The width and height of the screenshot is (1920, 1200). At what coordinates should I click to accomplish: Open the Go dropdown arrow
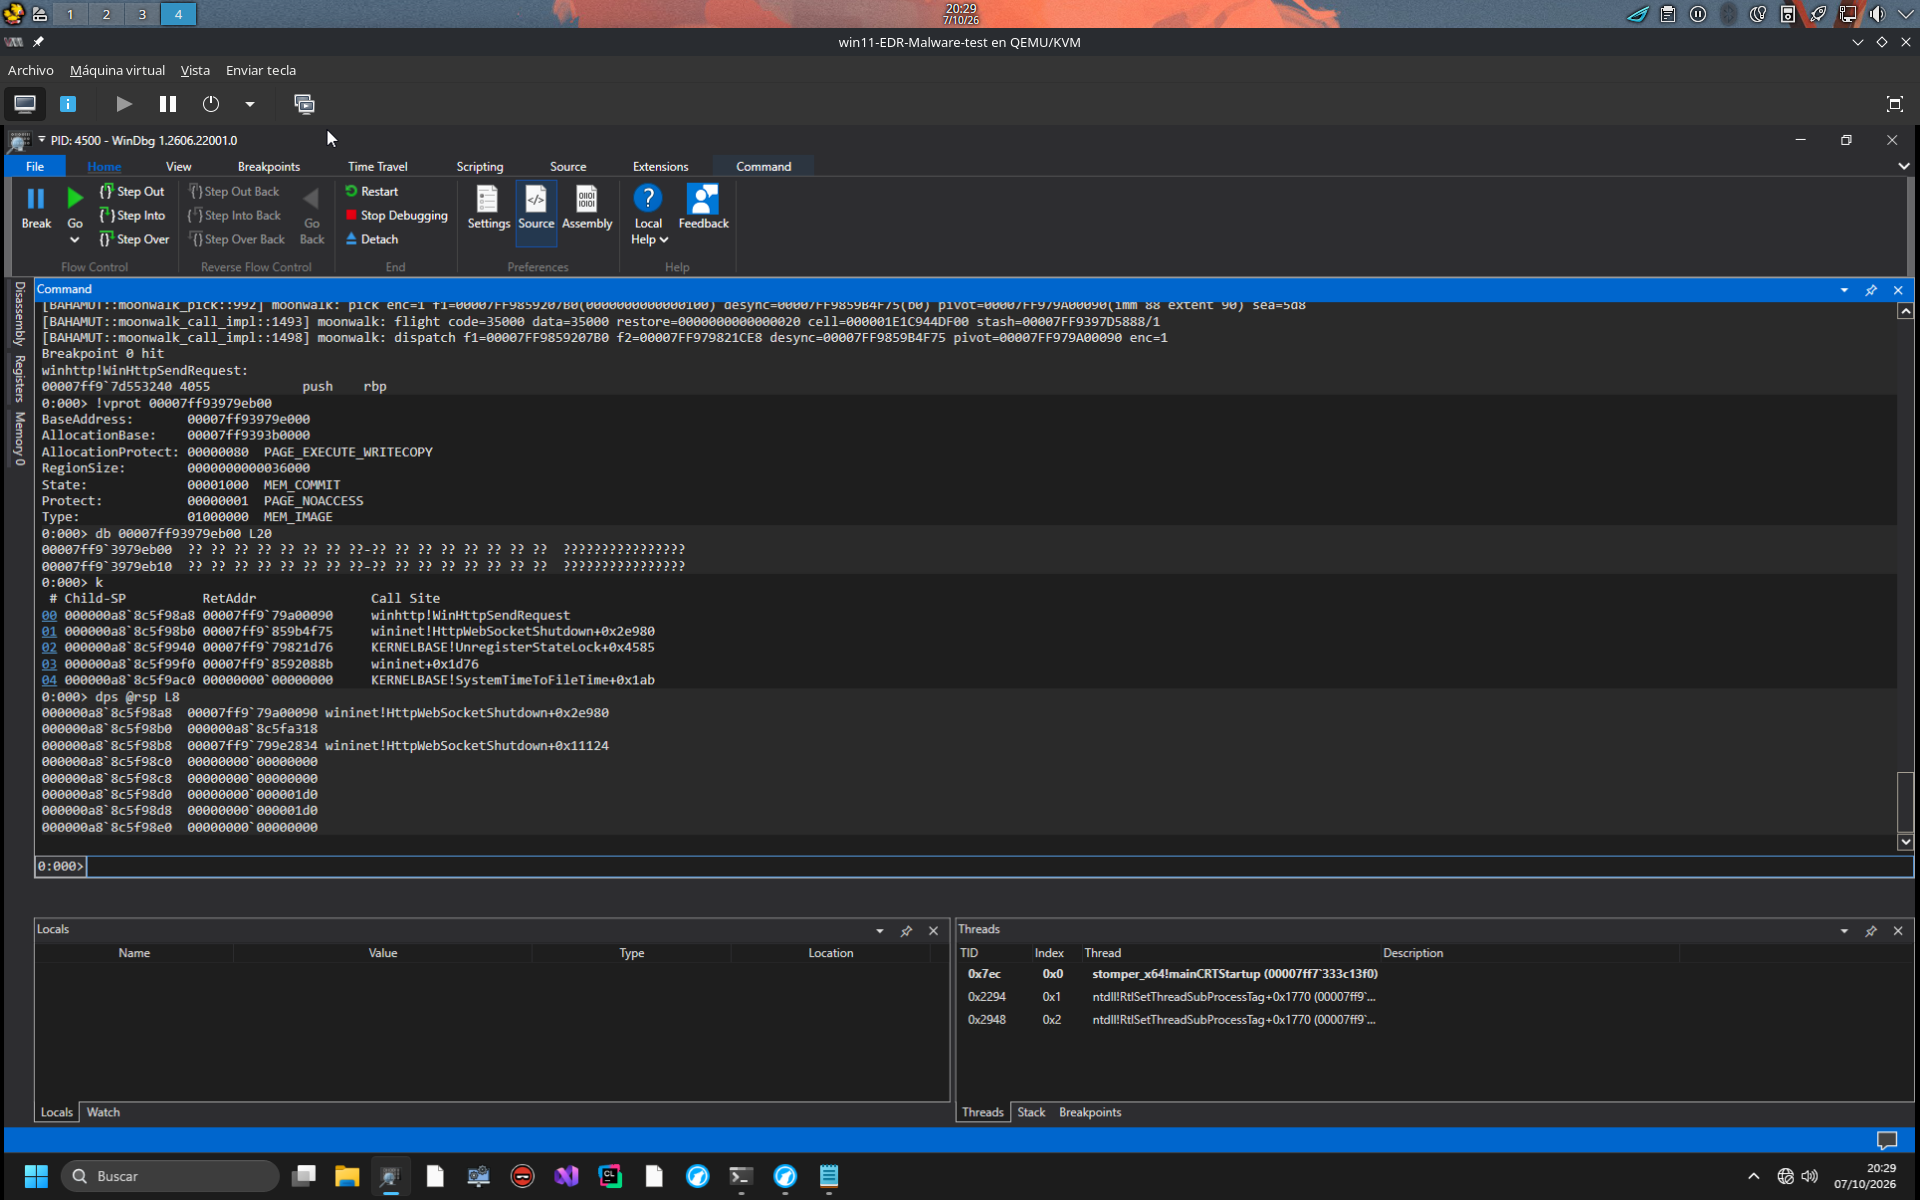(75, 240)
